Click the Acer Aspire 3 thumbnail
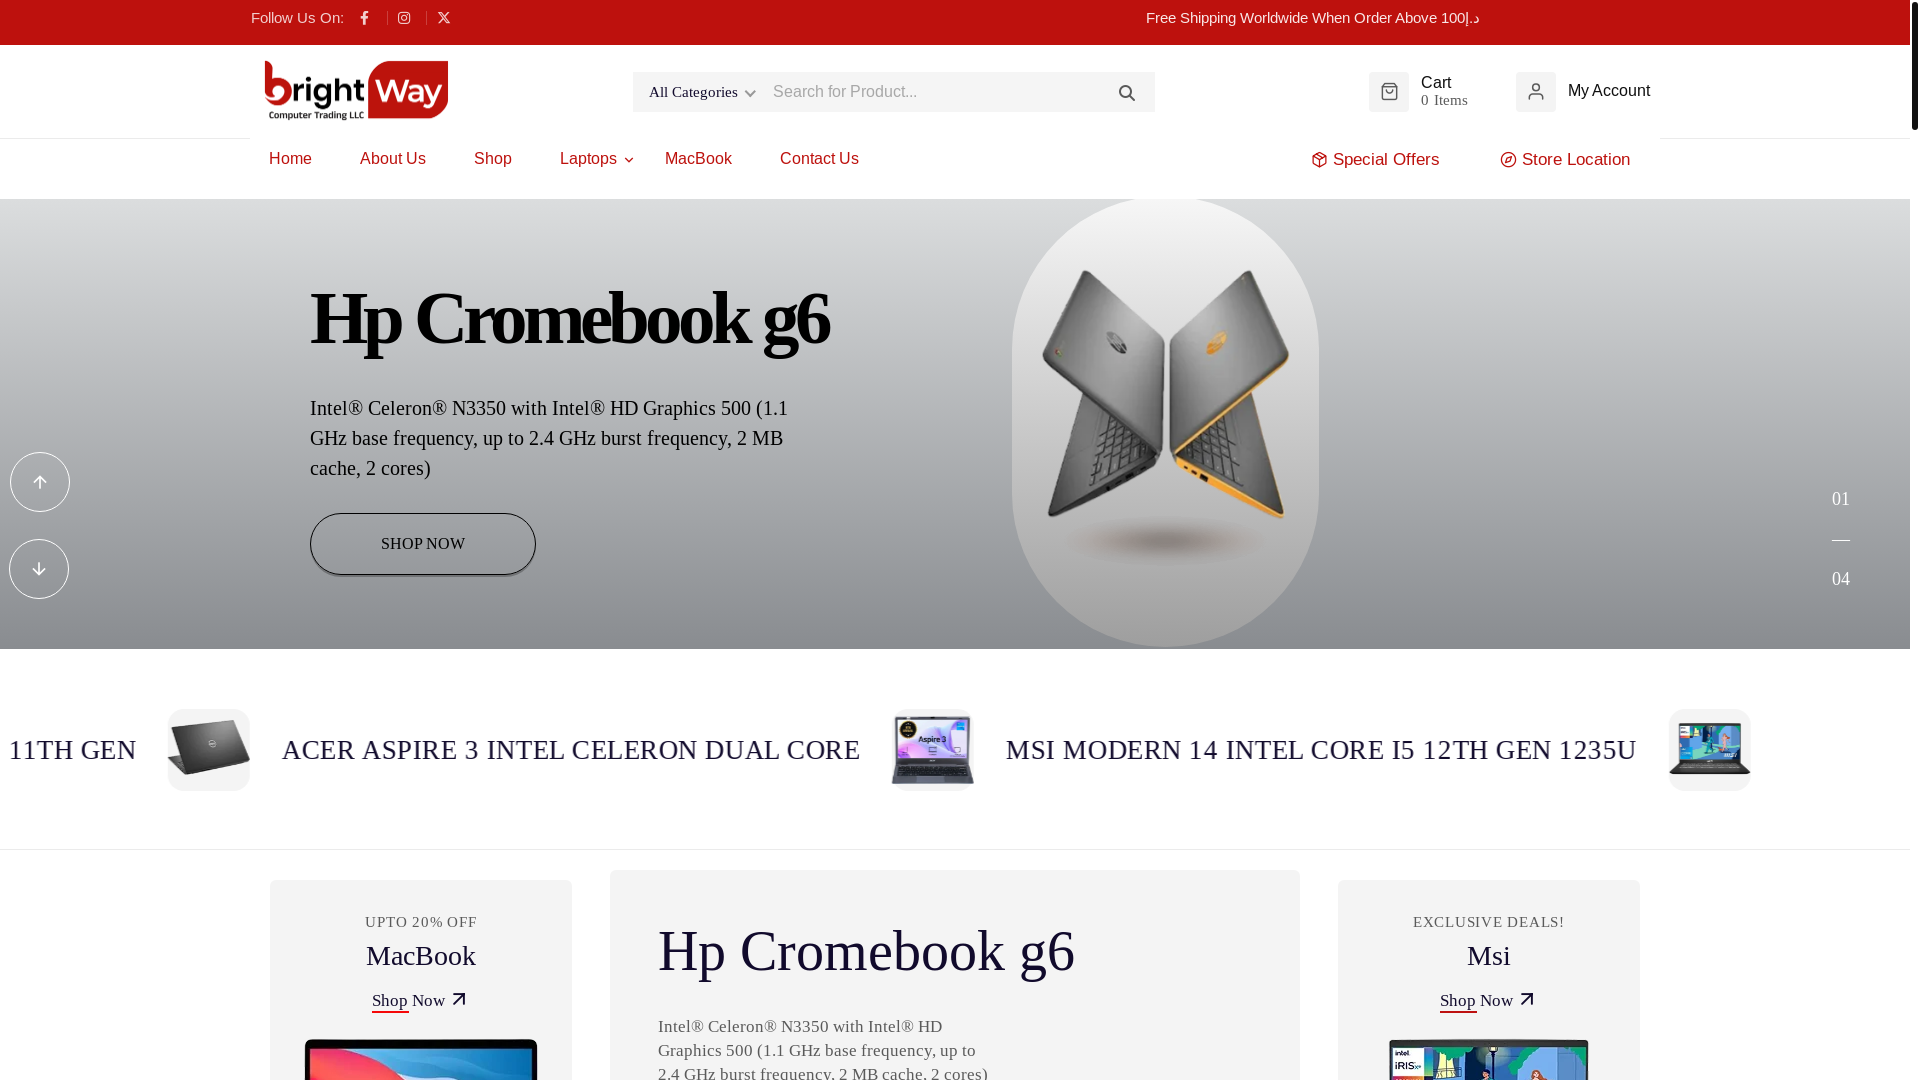The height and width of the screenshot is (1080, 1920). pos(933,750)
